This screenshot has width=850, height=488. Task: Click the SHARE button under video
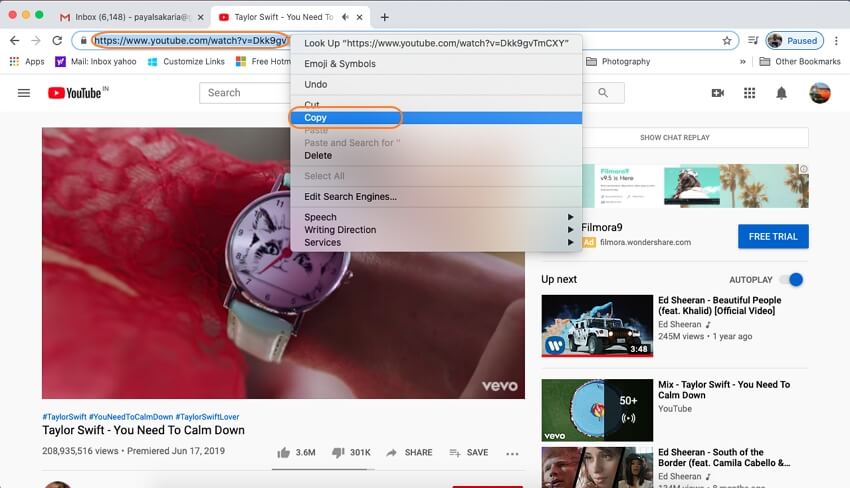point(409,452)
